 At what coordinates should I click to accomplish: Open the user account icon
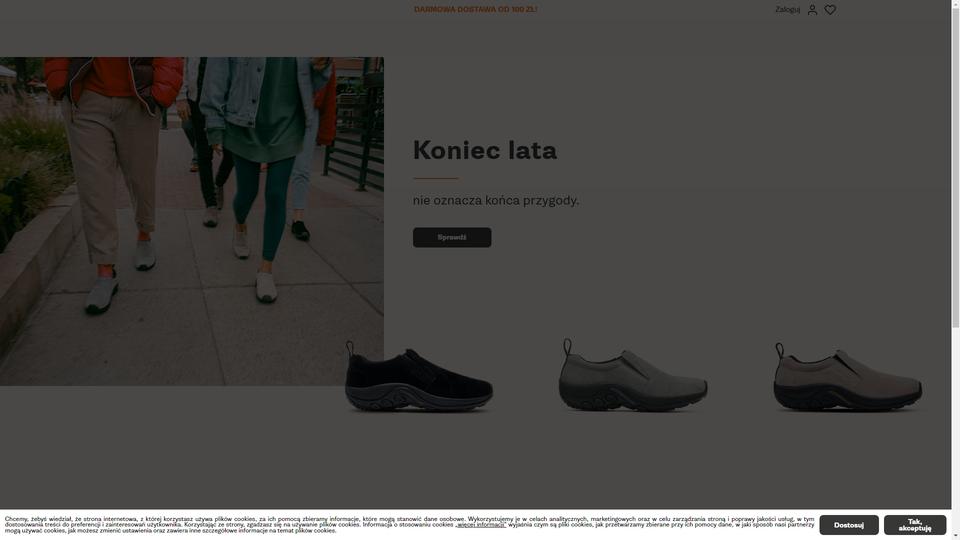[x=812, y=10]
